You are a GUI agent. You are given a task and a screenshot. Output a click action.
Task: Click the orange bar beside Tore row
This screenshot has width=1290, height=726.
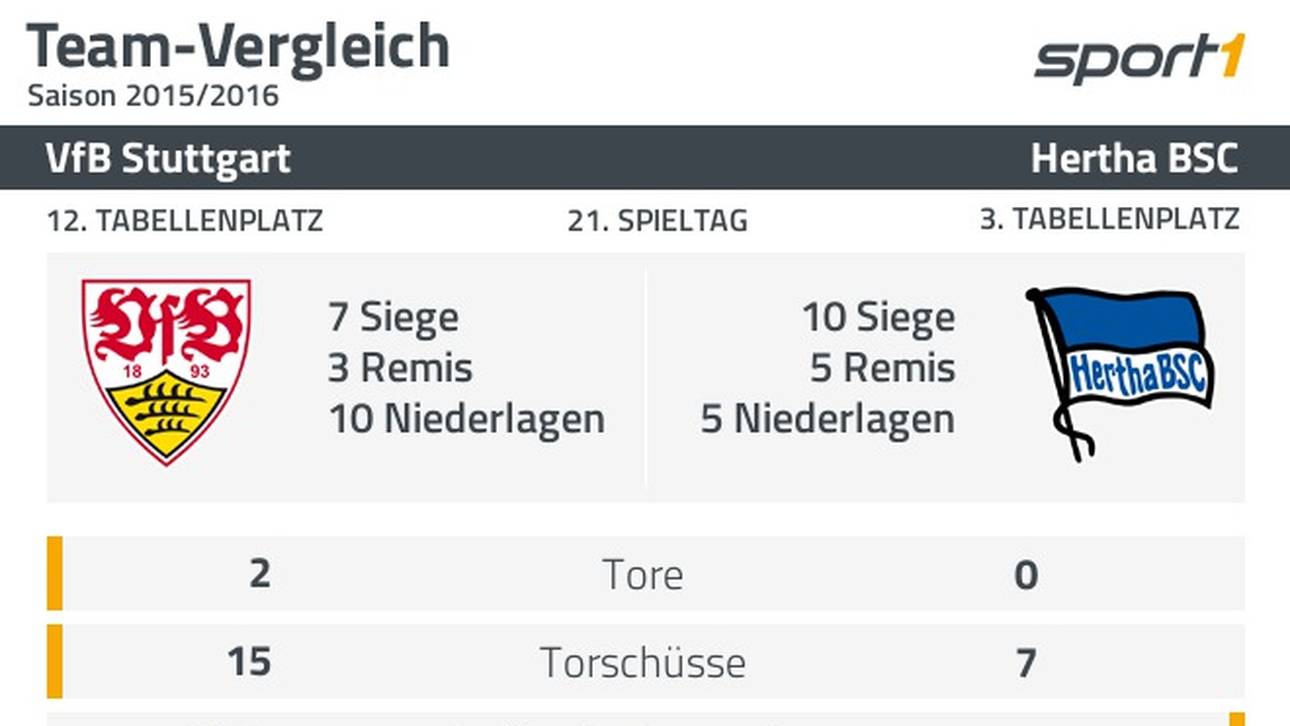click(55, 573)
